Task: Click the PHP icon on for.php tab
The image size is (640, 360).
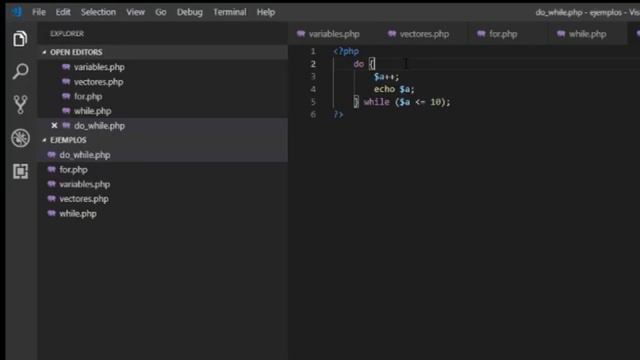Action: [481, 33]
